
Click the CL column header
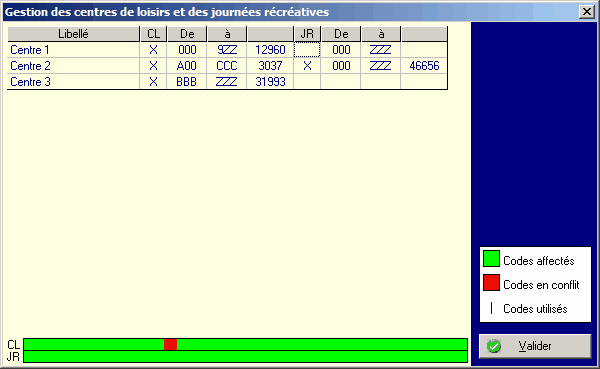pos(153,34)
